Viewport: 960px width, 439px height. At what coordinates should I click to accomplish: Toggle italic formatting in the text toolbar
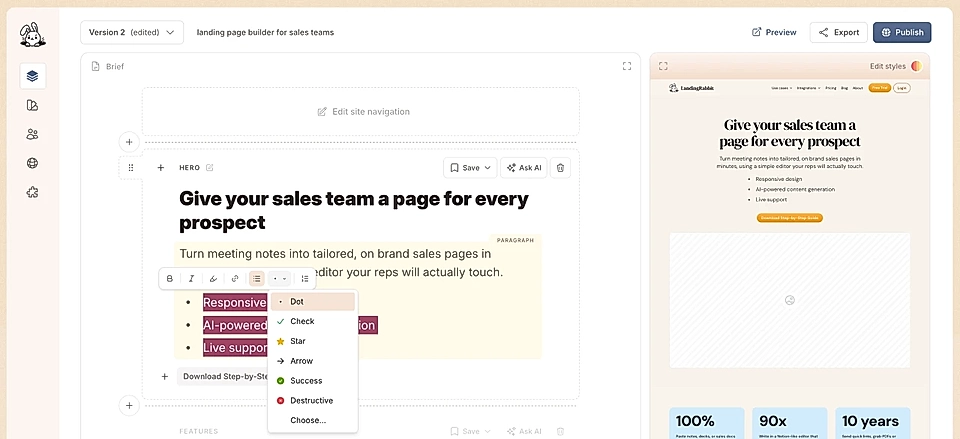pyautogui.click(x=191, y=279)
